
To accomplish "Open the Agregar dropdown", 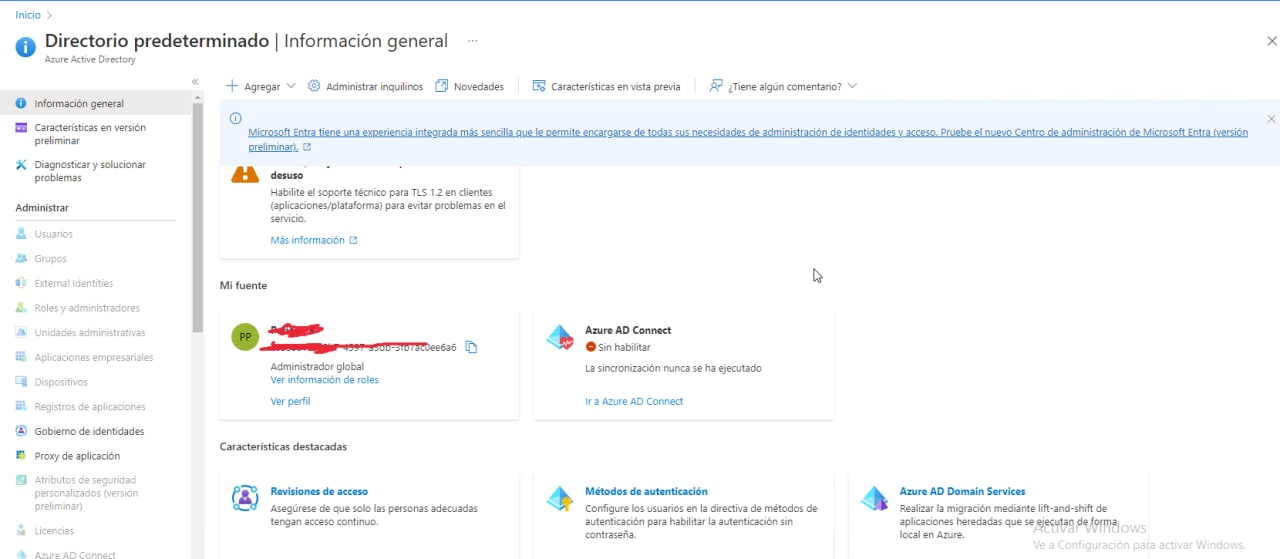I will point(261,87).
